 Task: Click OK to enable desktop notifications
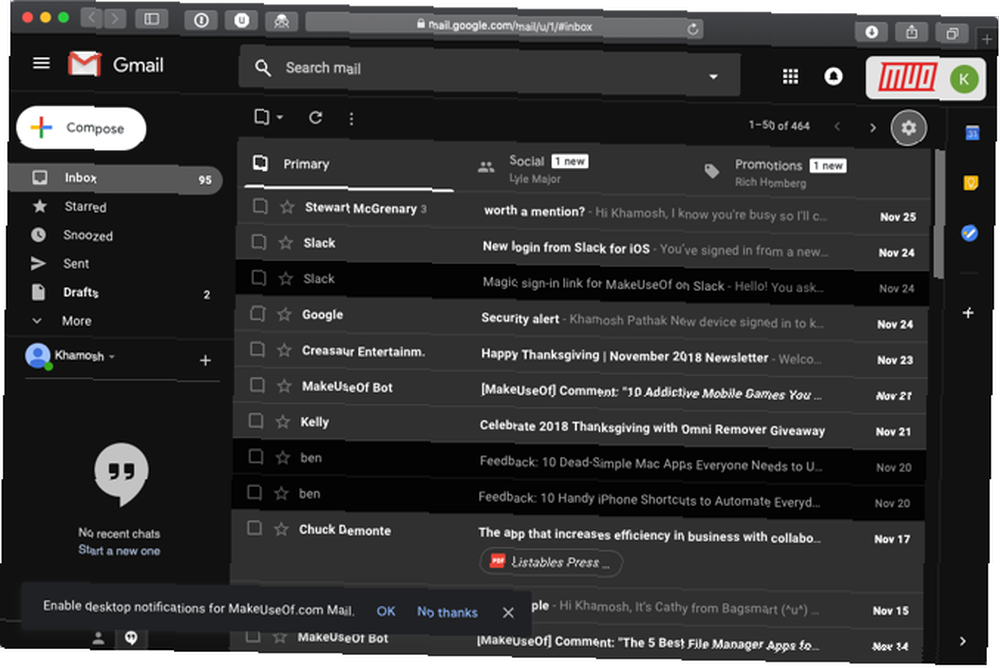386,611
